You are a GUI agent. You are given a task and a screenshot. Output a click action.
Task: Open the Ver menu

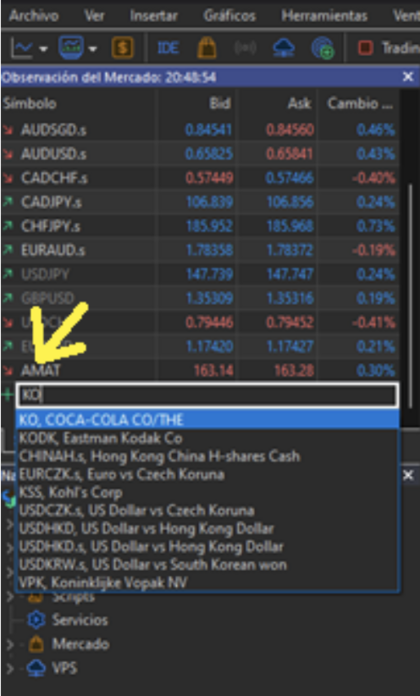tap(94, 16)
